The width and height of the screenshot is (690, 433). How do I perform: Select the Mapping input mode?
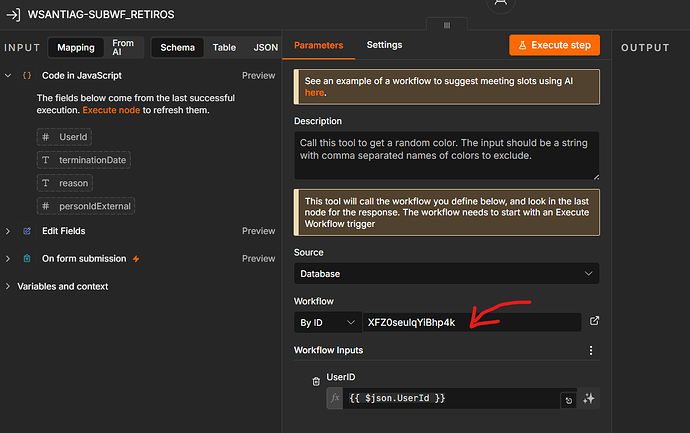[76, 48]
